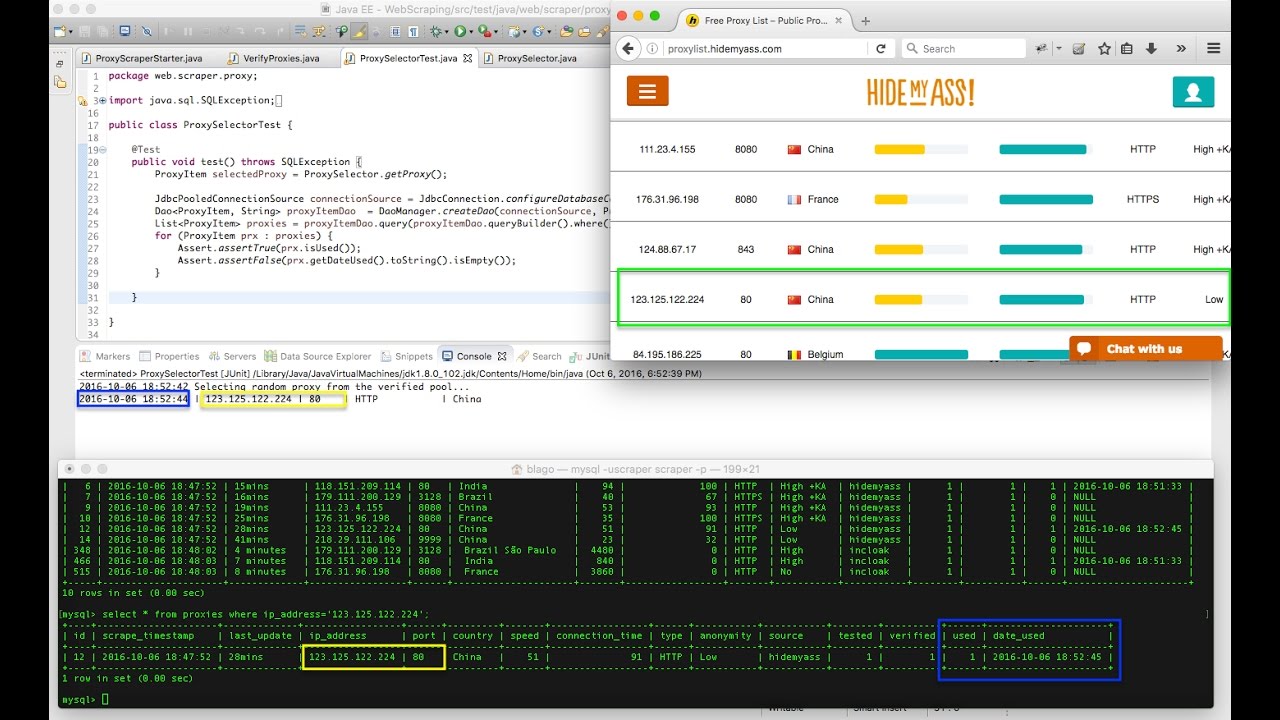Click the Save icon in Eclipse toolbar
Screen dimensions: 1280x720
coord(84,33)
